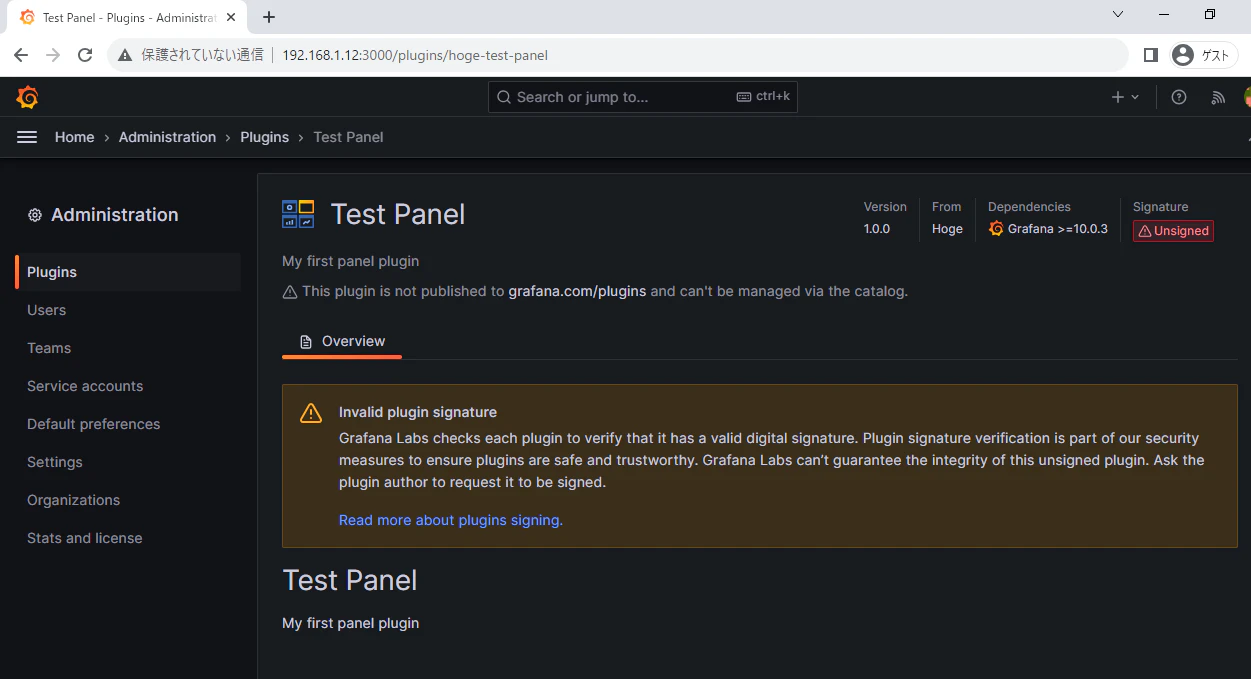1251x679 pixels.
Task: Open the Overview tab
Action: click(342, 341)
